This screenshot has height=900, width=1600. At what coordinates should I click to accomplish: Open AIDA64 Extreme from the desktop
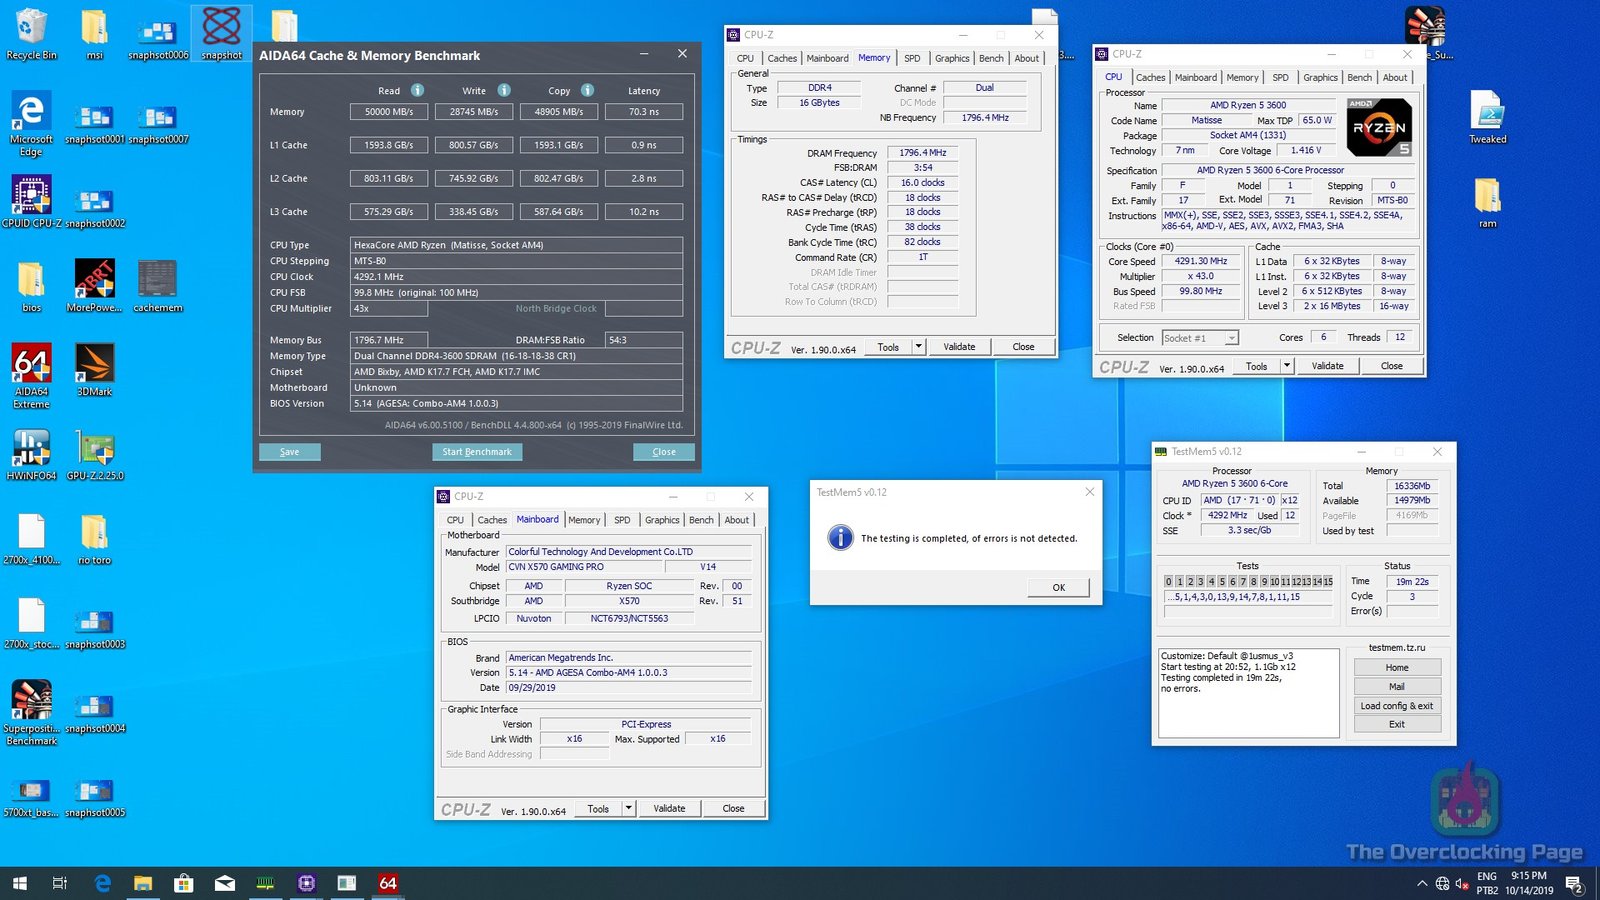pyautogui.click(x=31, y=365)
